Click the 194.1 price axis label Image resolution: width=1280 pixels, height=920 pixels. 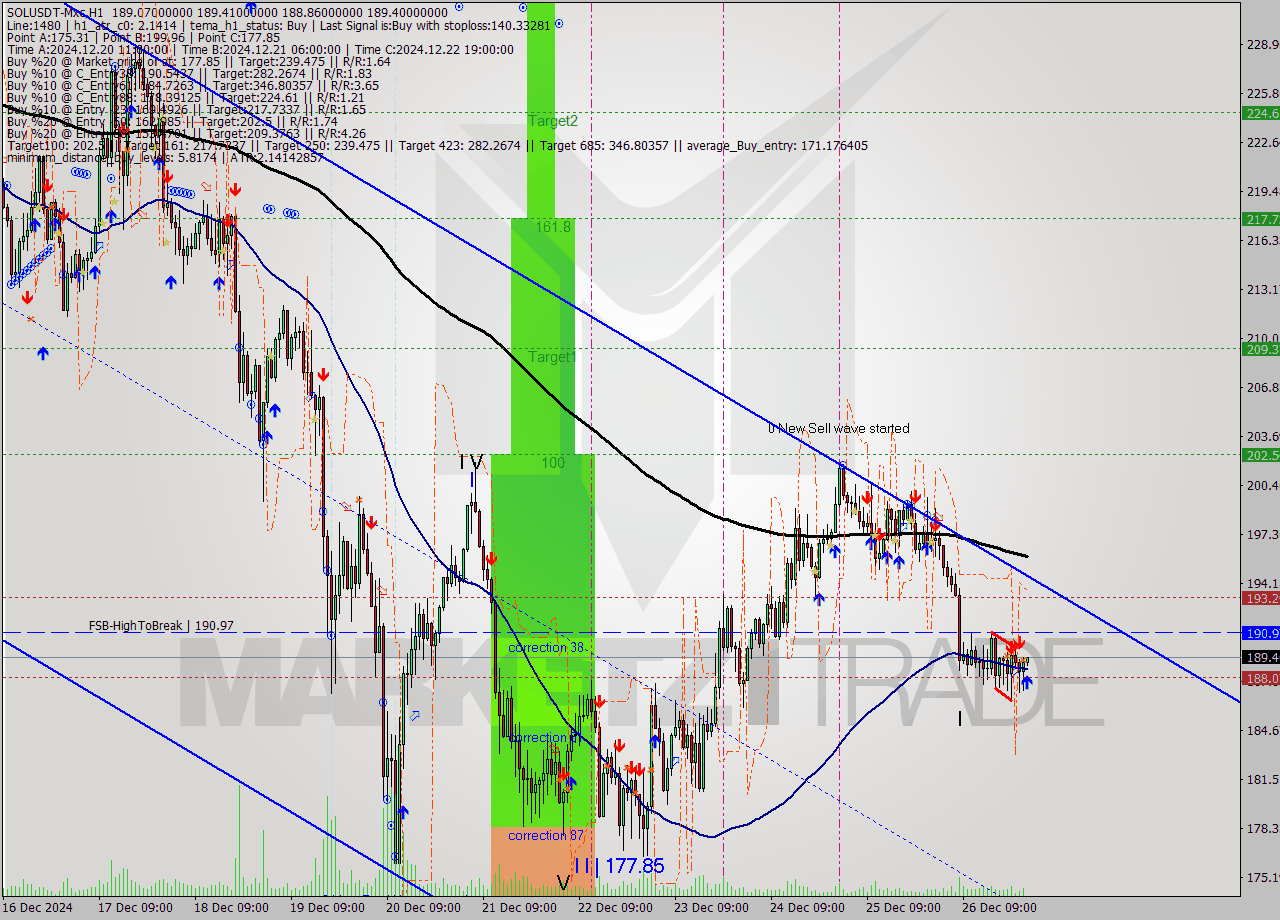pos(1262,583)
